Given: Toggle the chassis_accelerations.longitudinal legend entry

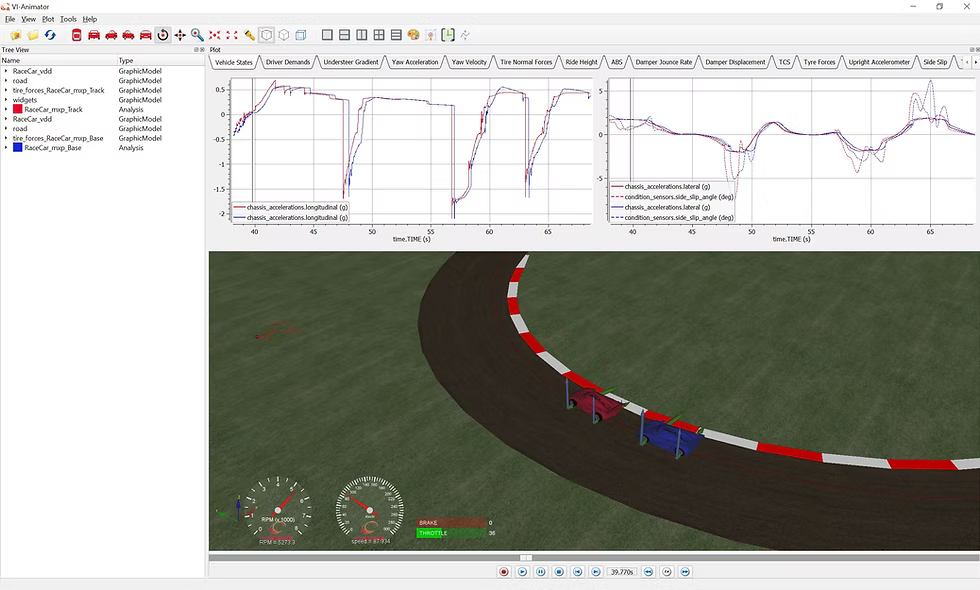Looking at the screenshot, I should 293,207.
